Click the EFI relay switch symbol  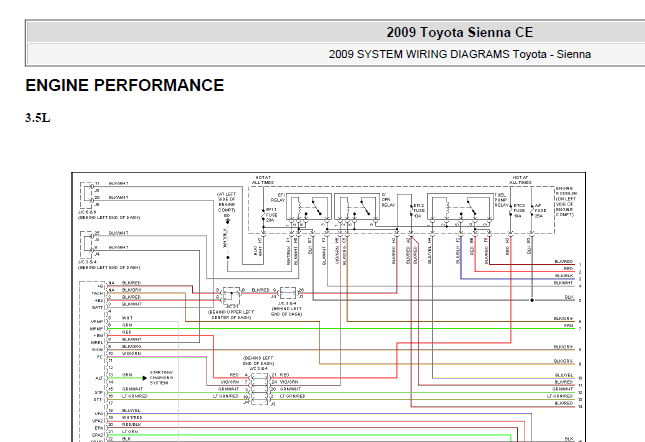point(317,207)
